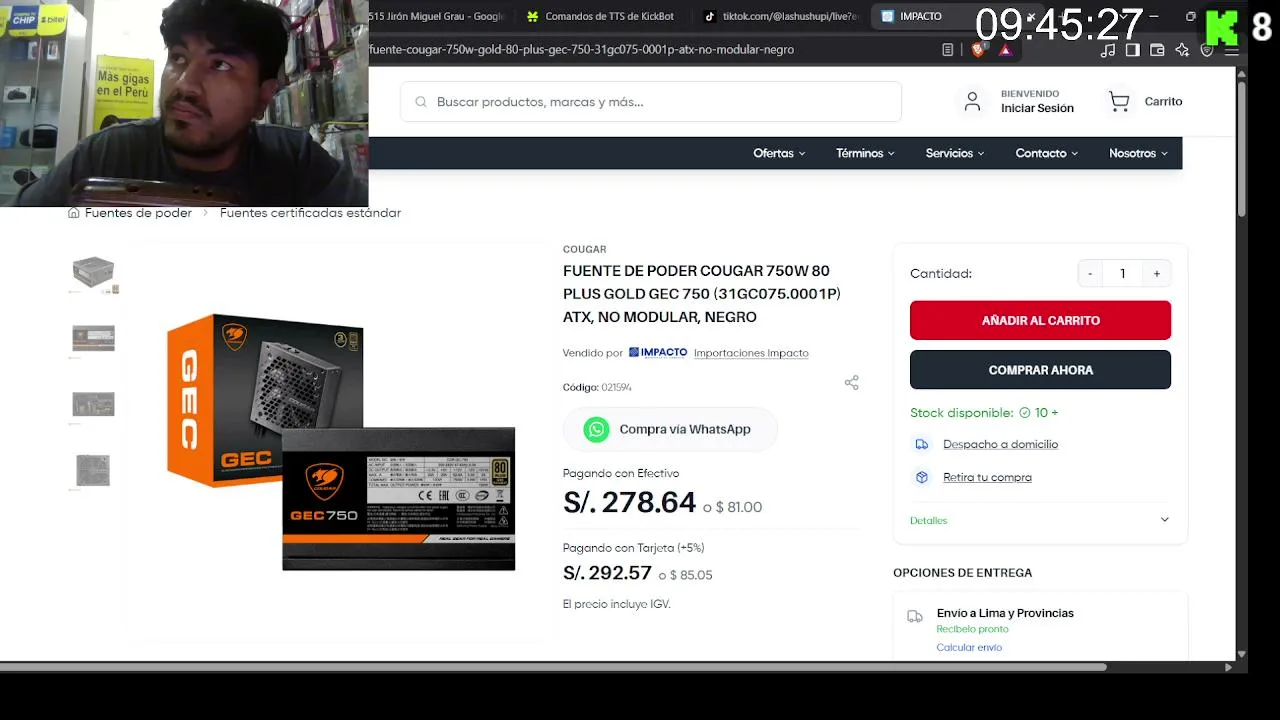1280x720 pixels.
Task: Click the box icon by Retira tu compra
Action: point(922,477)
